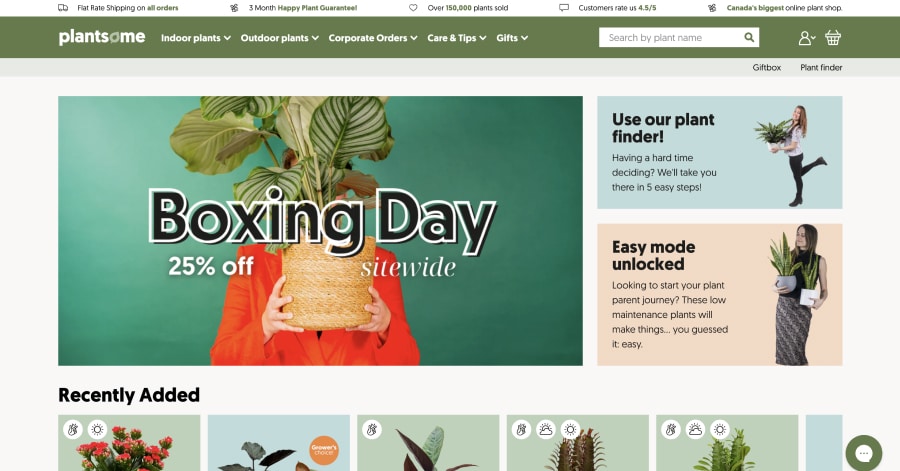Open the Easy mode unlocked card

(x=720, y=295)
